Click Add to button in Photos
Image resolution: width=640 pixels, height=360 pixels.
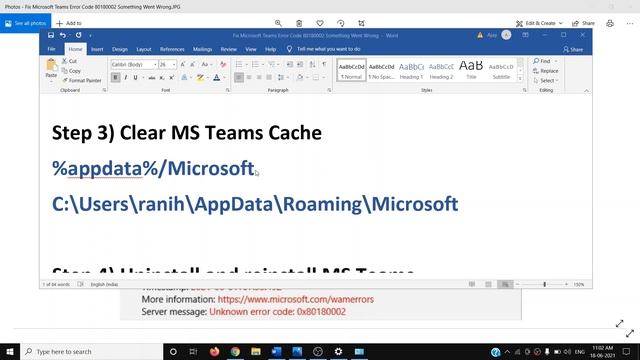[x=69, y=23]
